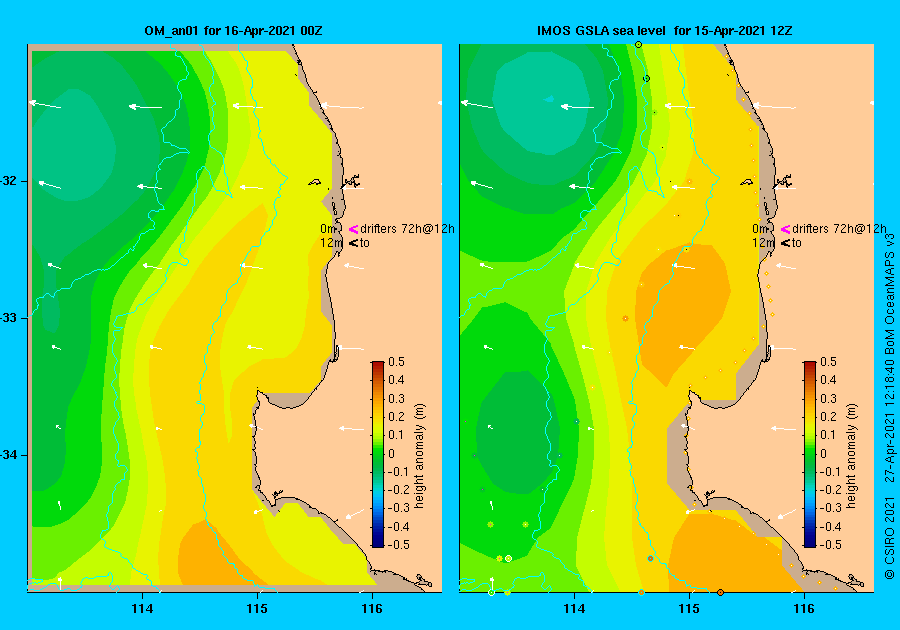900x630 pixels.
Task: Click the '0.5' value on the right color scale
Action: click(829, 362)
